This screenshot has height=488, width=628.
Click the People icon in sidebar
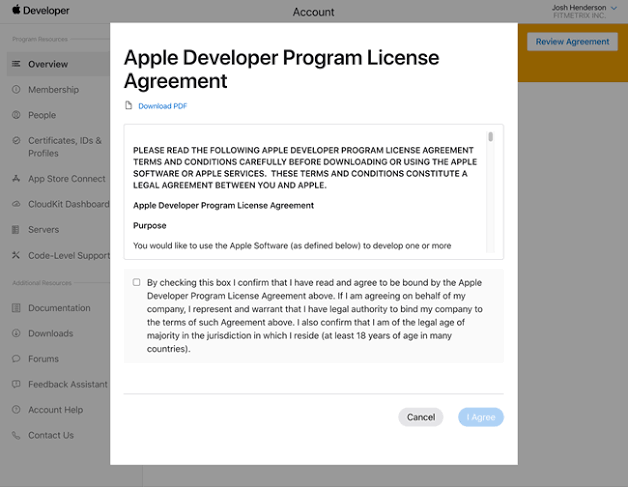pyautogui.click(x=16, y=115)
